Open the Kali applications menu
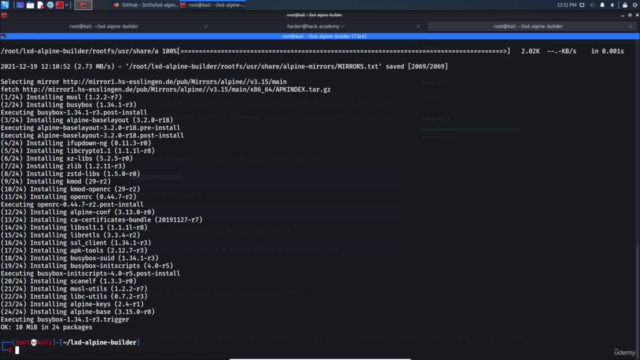The image size is (640, 360). point(5,5)
